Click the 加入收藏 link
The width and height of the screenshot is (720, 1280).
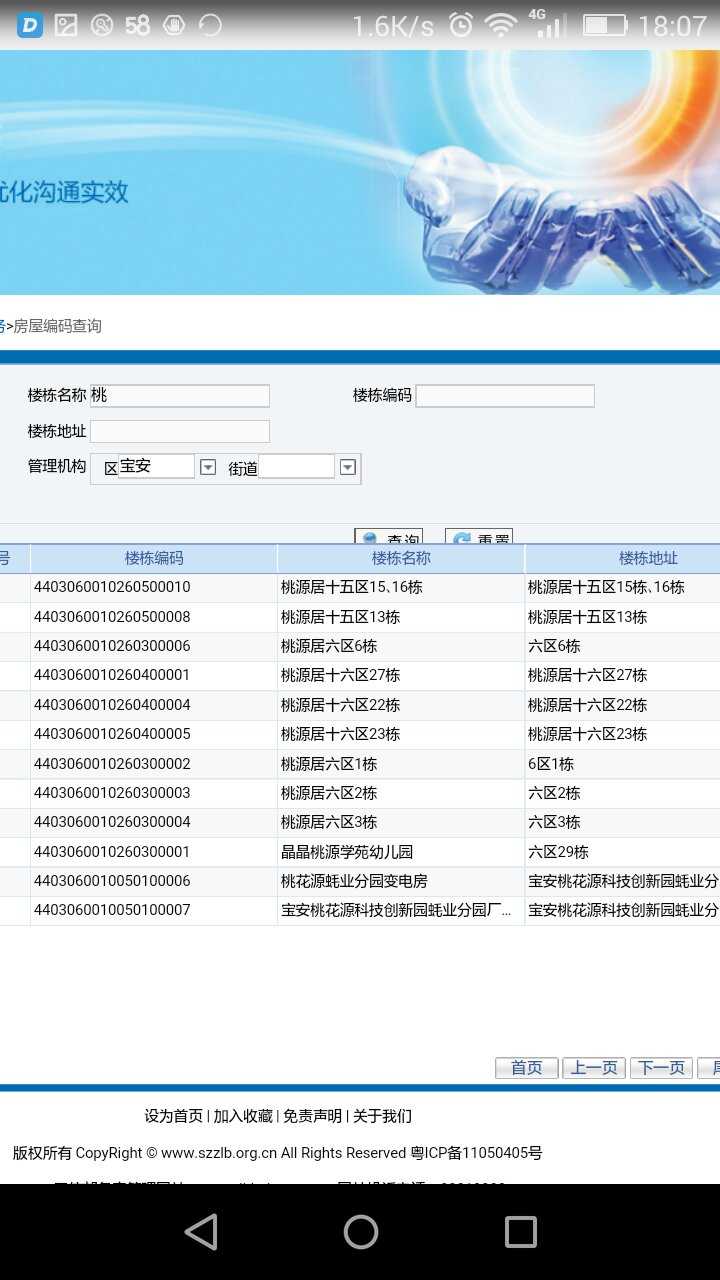(243, 1116)
